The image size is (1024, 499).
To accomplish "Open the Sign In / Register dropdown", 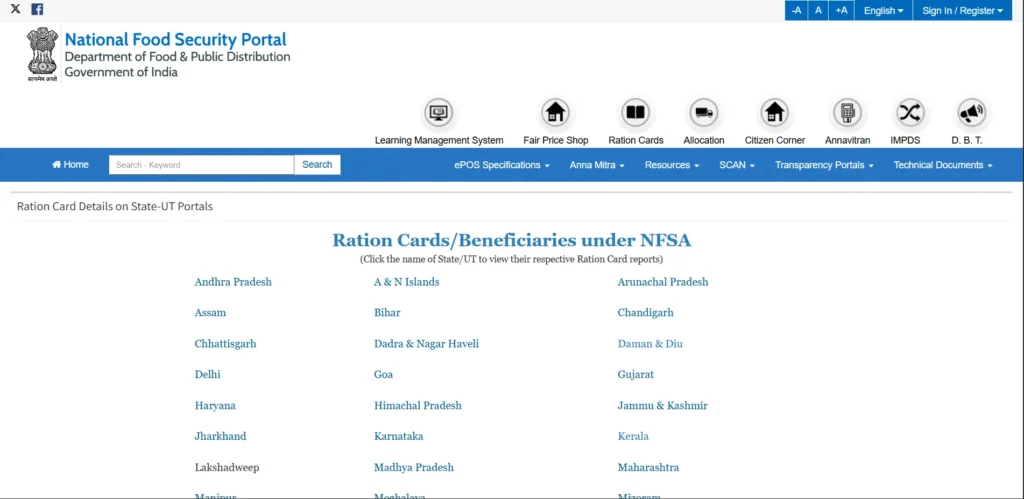I will 962,10.
